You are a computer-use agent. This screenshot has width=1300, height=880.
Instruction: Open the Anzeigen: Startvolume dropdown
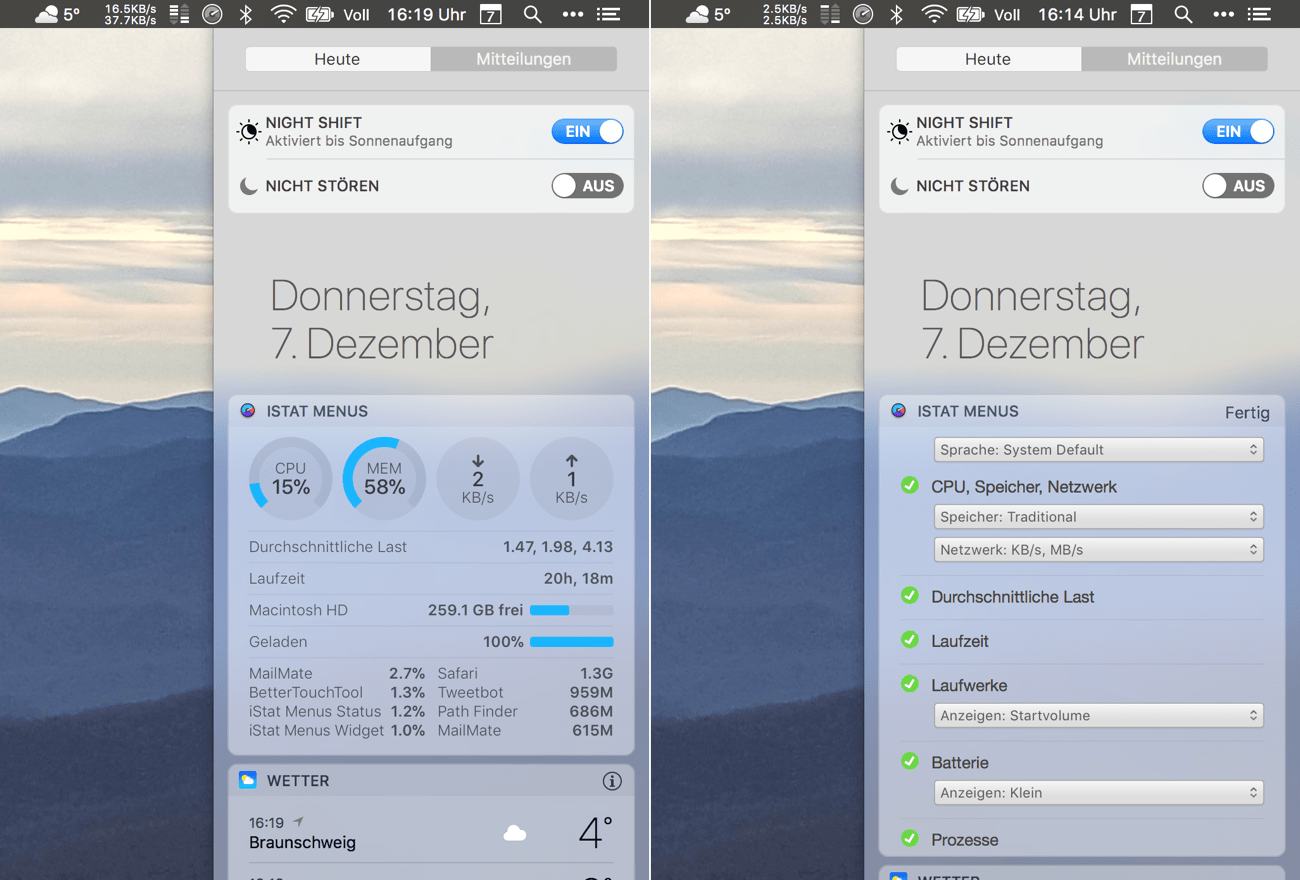[1098, 716]
